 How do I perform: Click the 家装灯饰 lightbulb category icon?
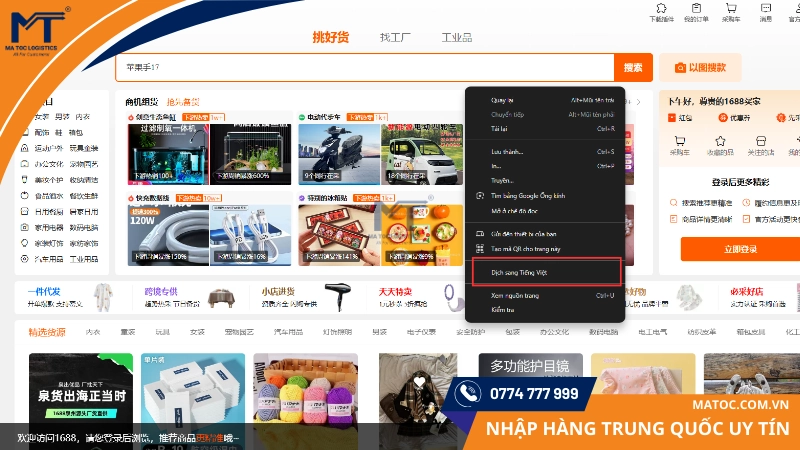coord(24,243)
